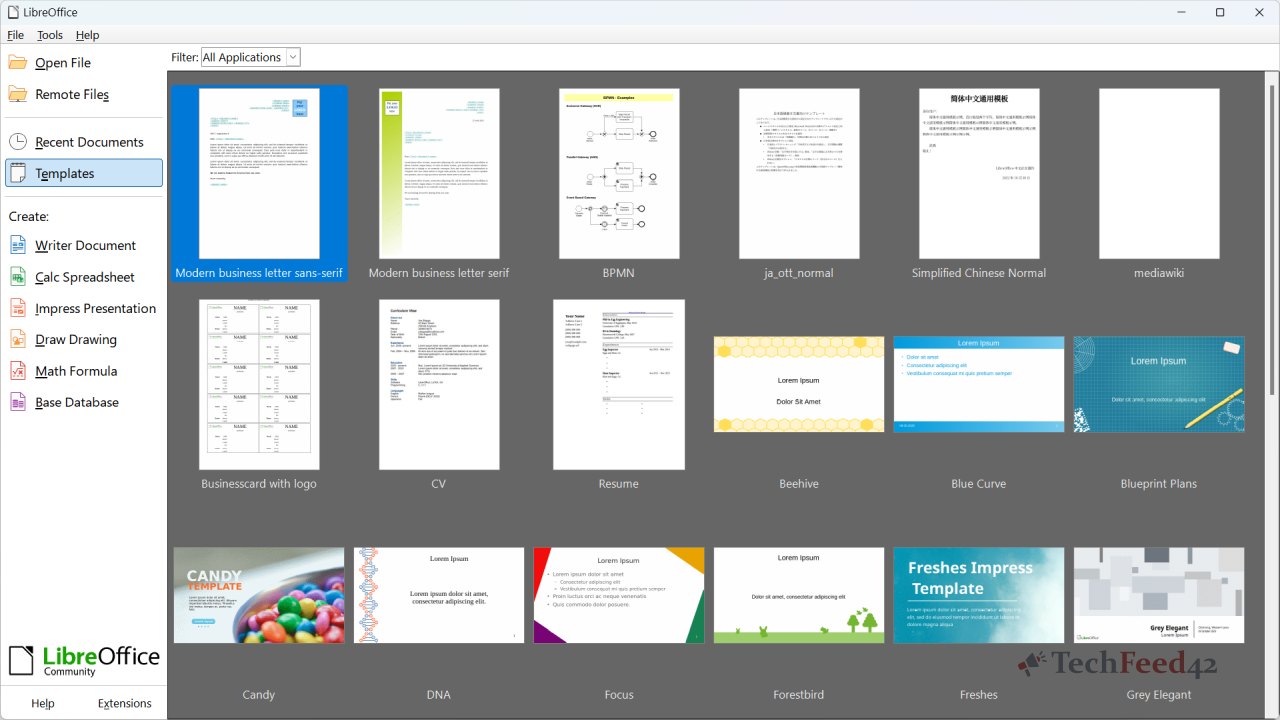The image size is (1280, 720).
Task: Click the Open File button label
Action: point(63,62)
